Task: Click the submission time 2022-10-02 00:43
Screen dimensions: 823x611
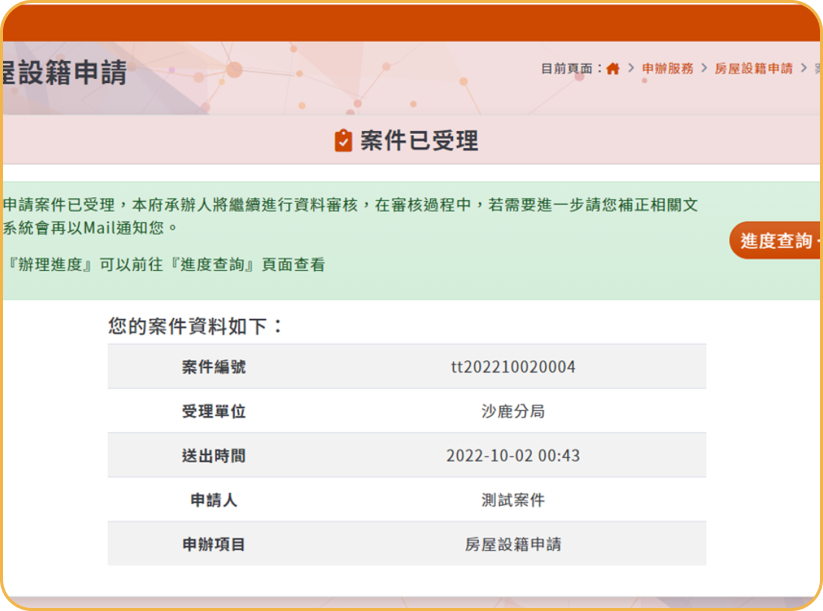Action: [512, 456]
